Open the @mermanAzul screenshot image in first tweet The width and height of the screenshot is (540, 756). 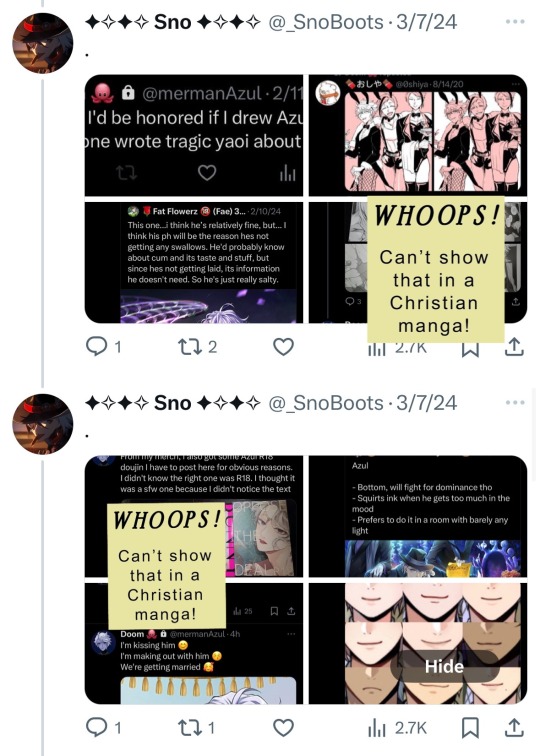coord(194,135)
